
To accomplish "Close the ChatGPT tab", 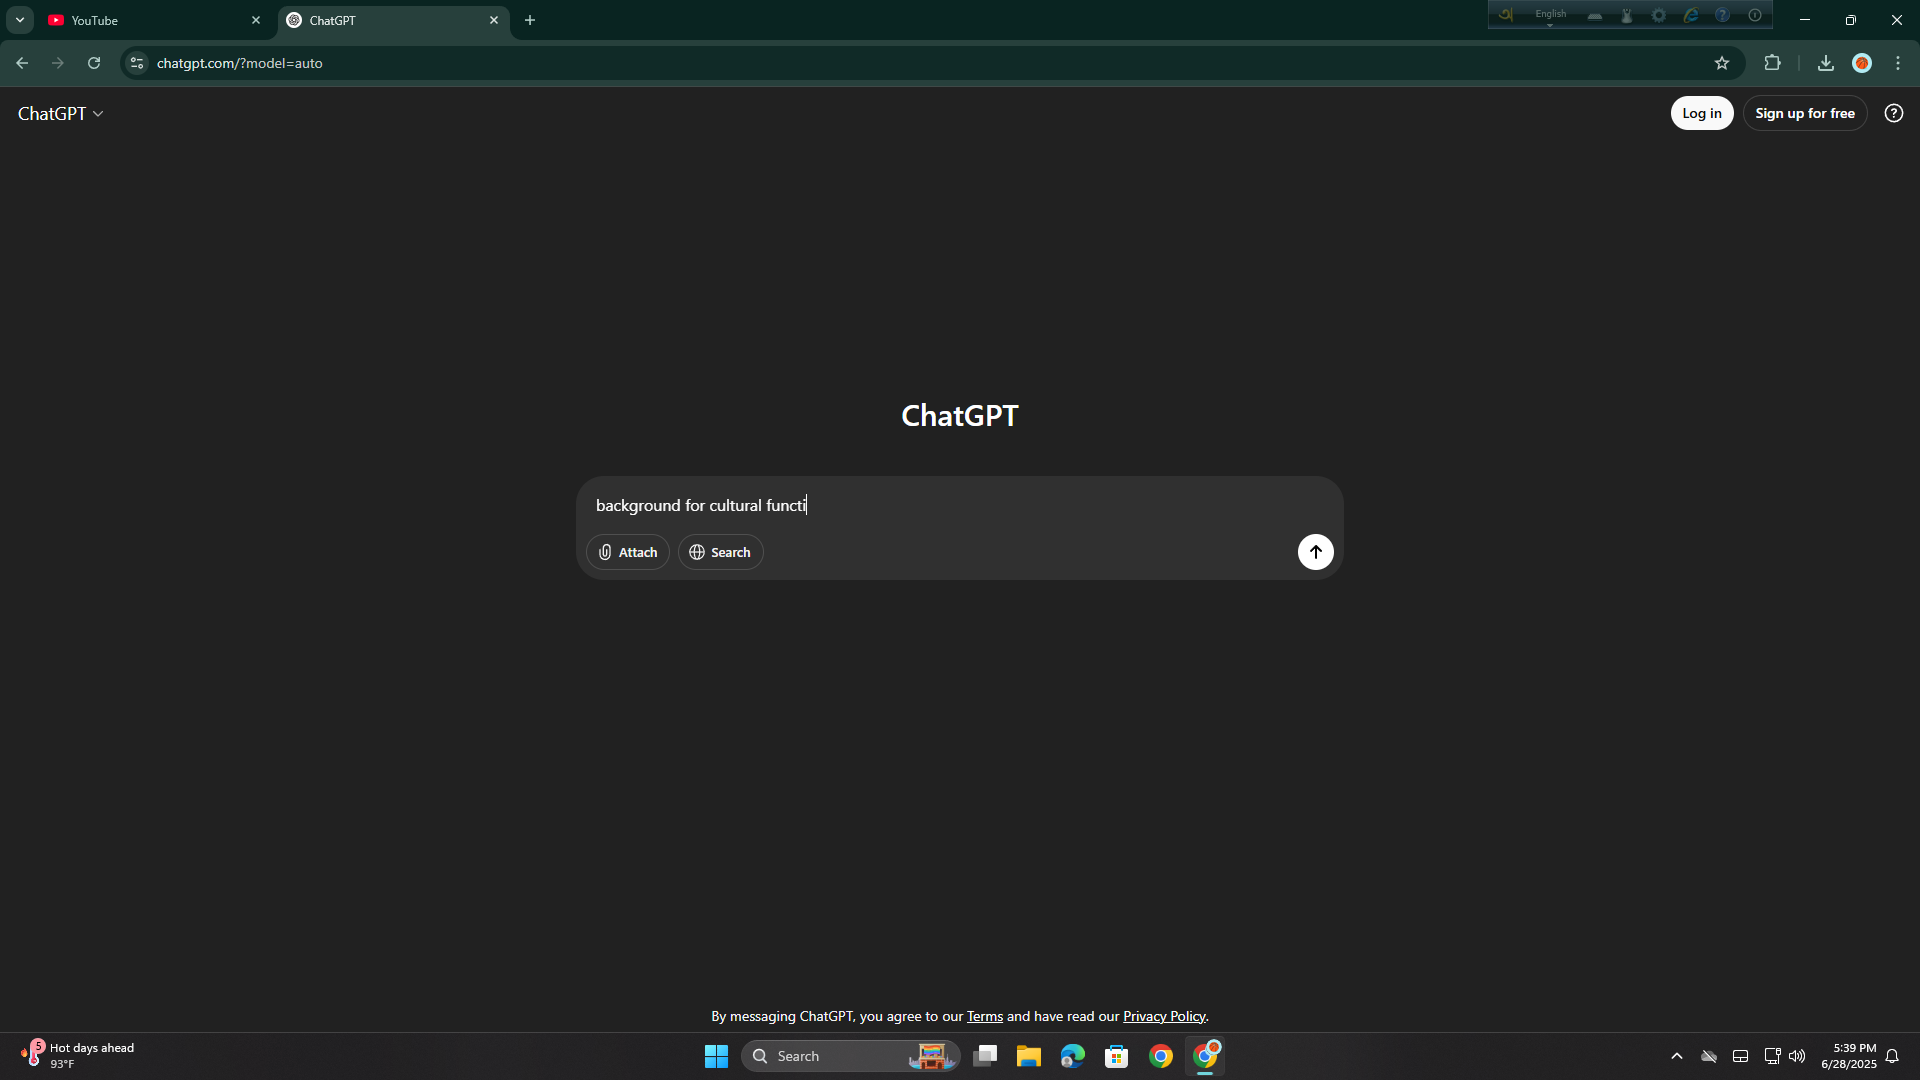I will coord(494,20).
